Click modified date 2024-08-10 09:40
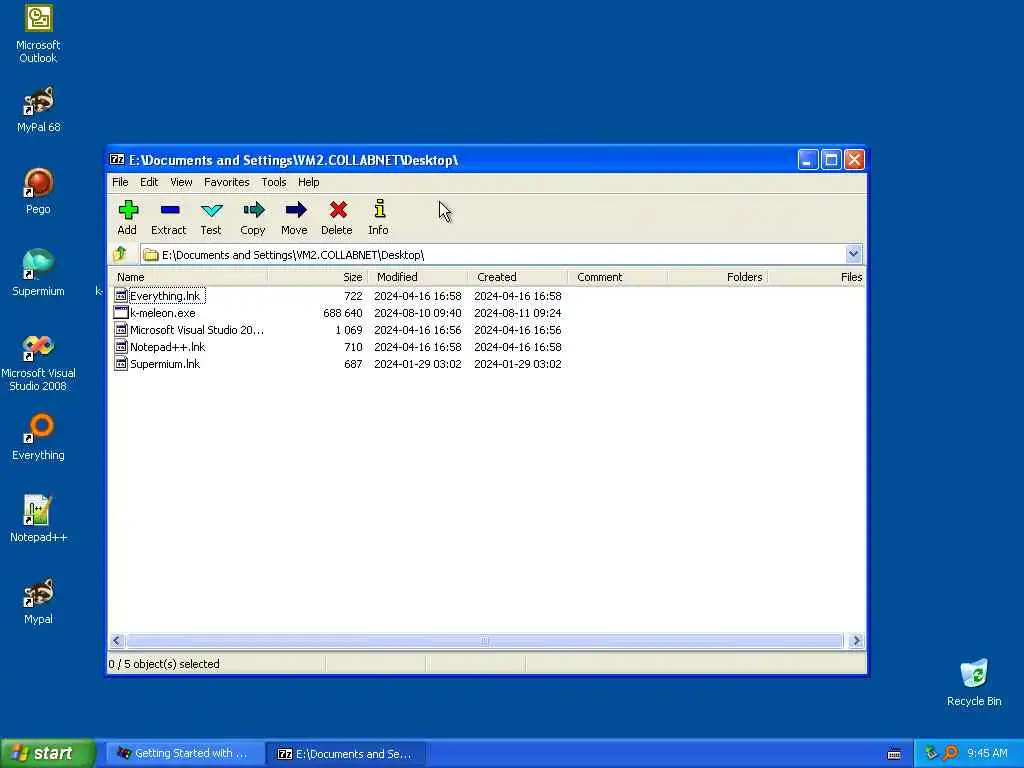Viewport: 1024px width, 768px height. [417, 313]
